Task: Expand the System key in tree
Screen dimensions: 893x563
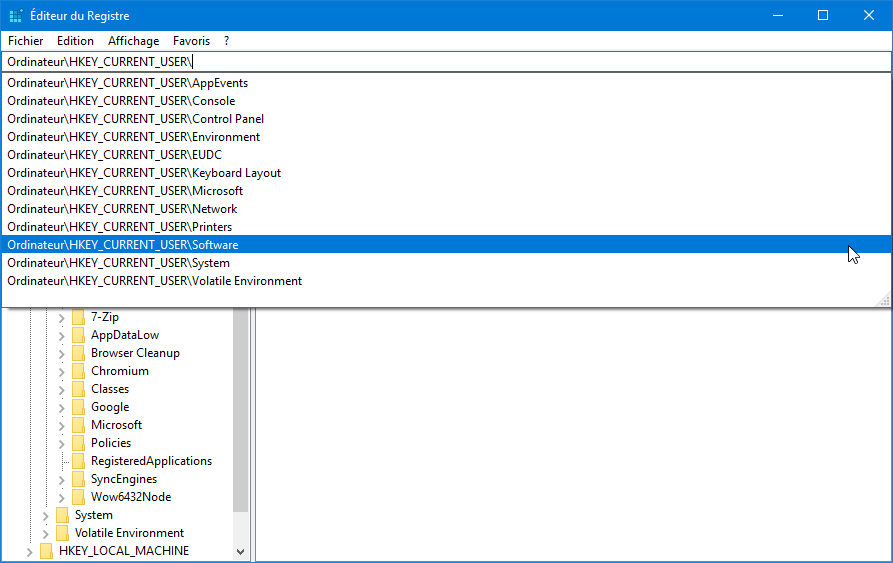Action: 46,516
